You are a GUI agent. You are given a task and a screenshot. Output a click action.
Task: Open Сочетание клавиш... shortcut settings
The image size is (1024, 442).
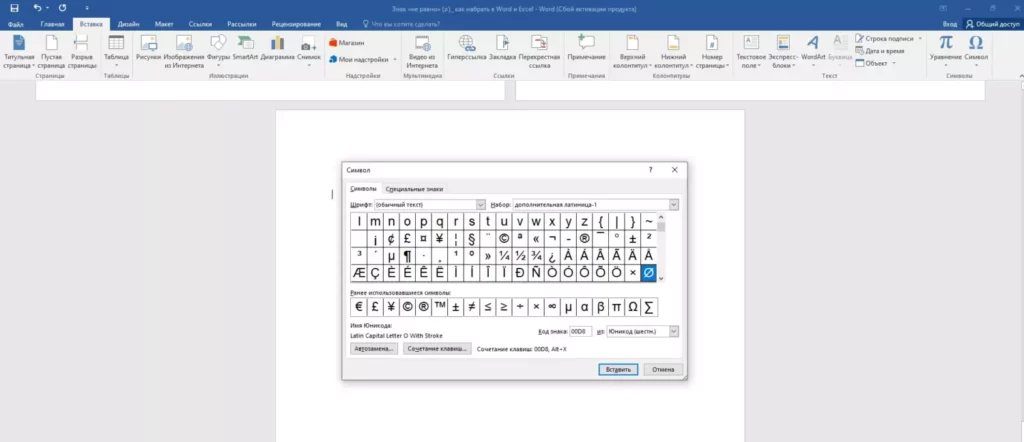point(438,349)
